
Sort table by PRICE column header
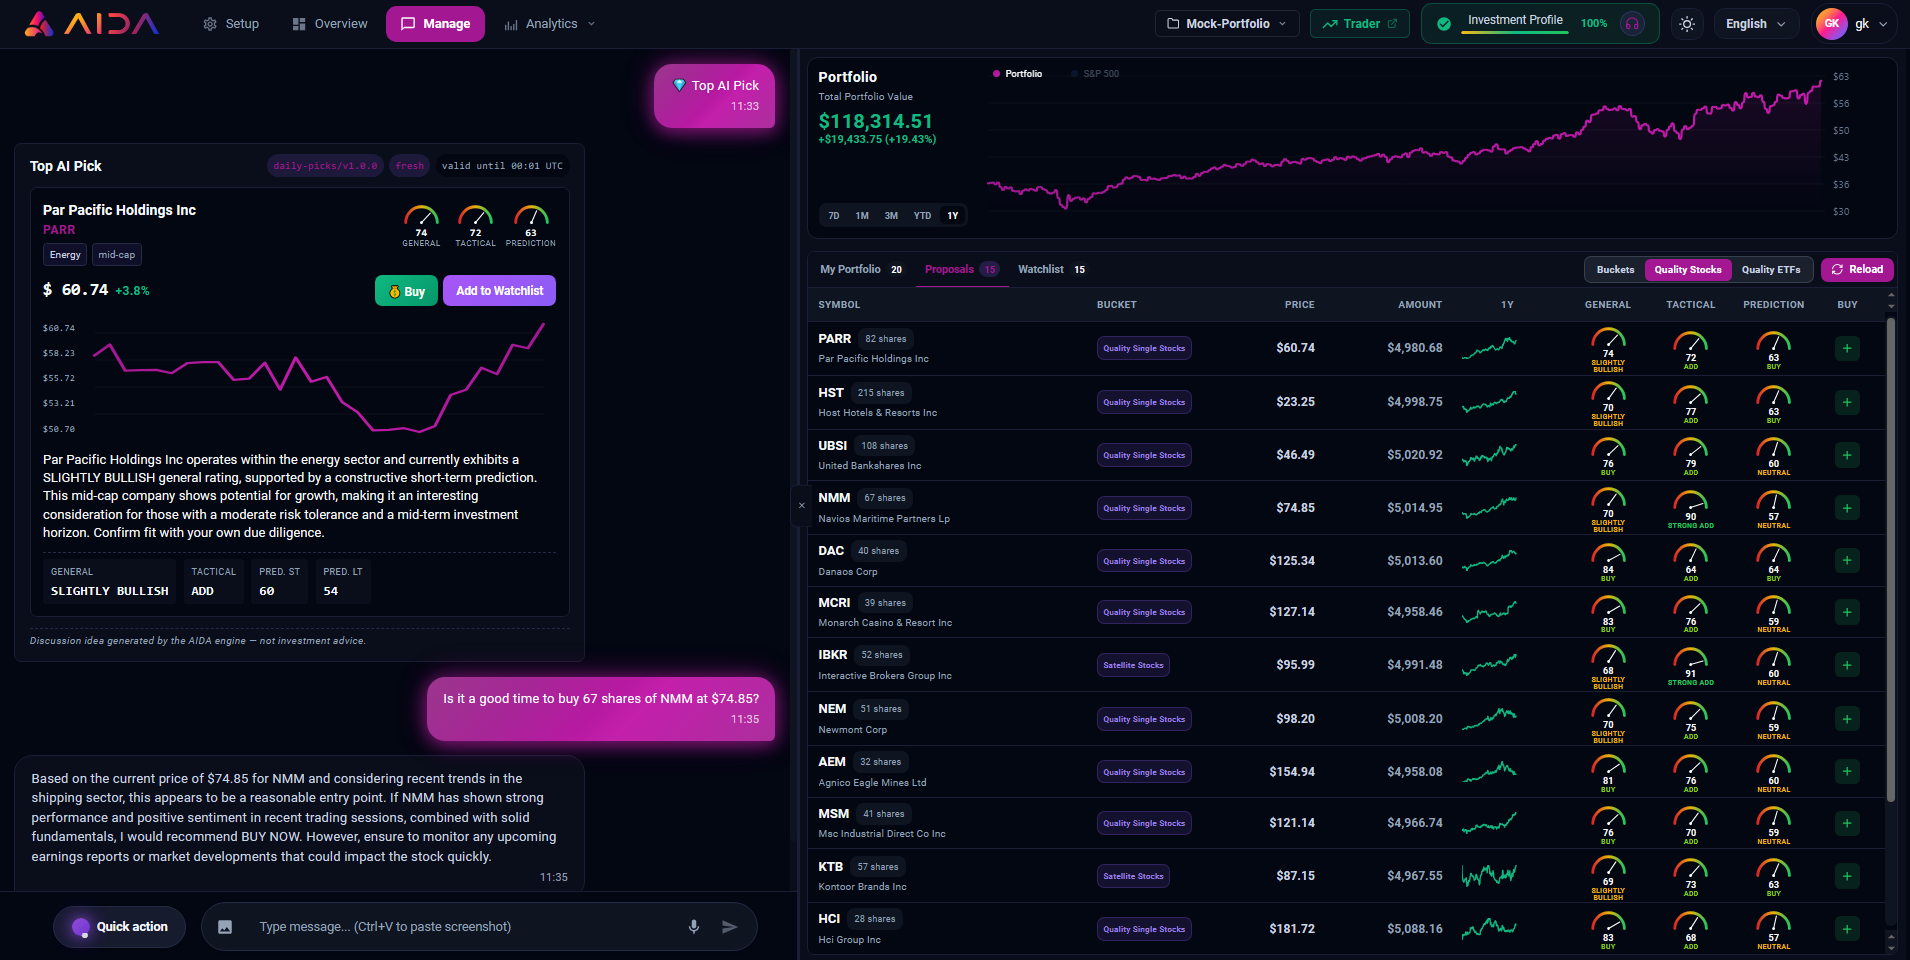click(x=1299, y=305)
